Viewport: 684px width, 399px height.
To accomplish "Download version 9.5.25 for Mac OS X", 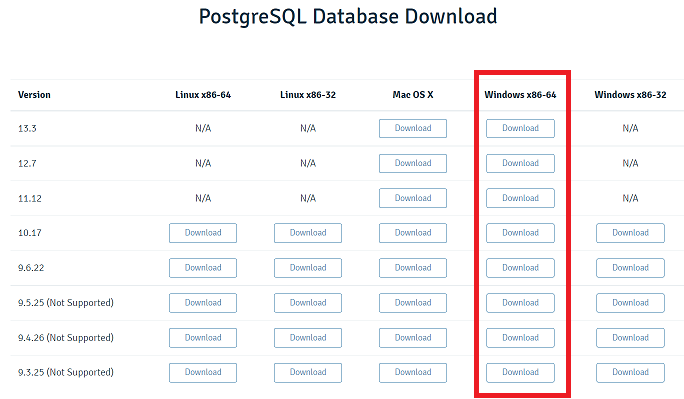I will 413,303.
